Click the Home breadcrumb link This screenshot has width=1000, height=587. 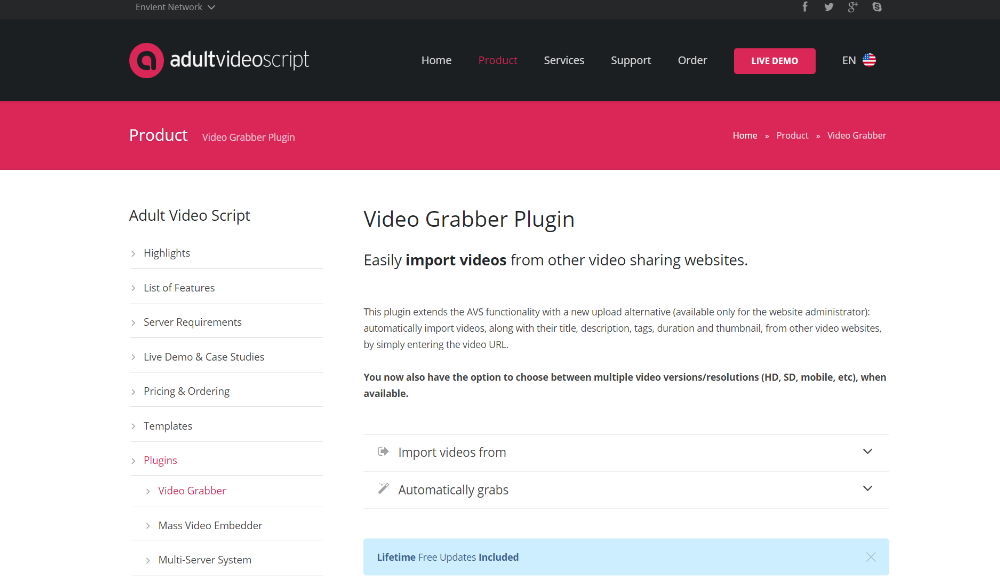click(x=745, y=135)
